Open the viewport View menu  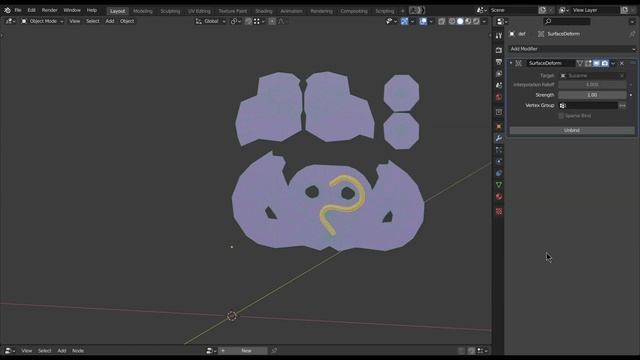point(74,21)
